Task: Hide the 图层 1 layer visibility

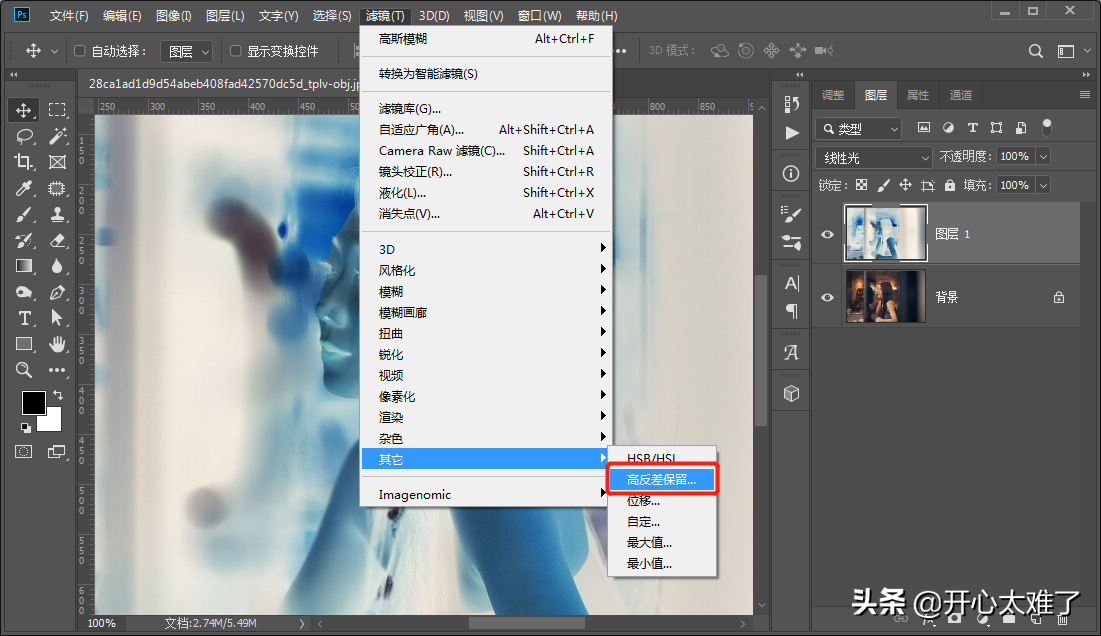Action: click(827, 234)
